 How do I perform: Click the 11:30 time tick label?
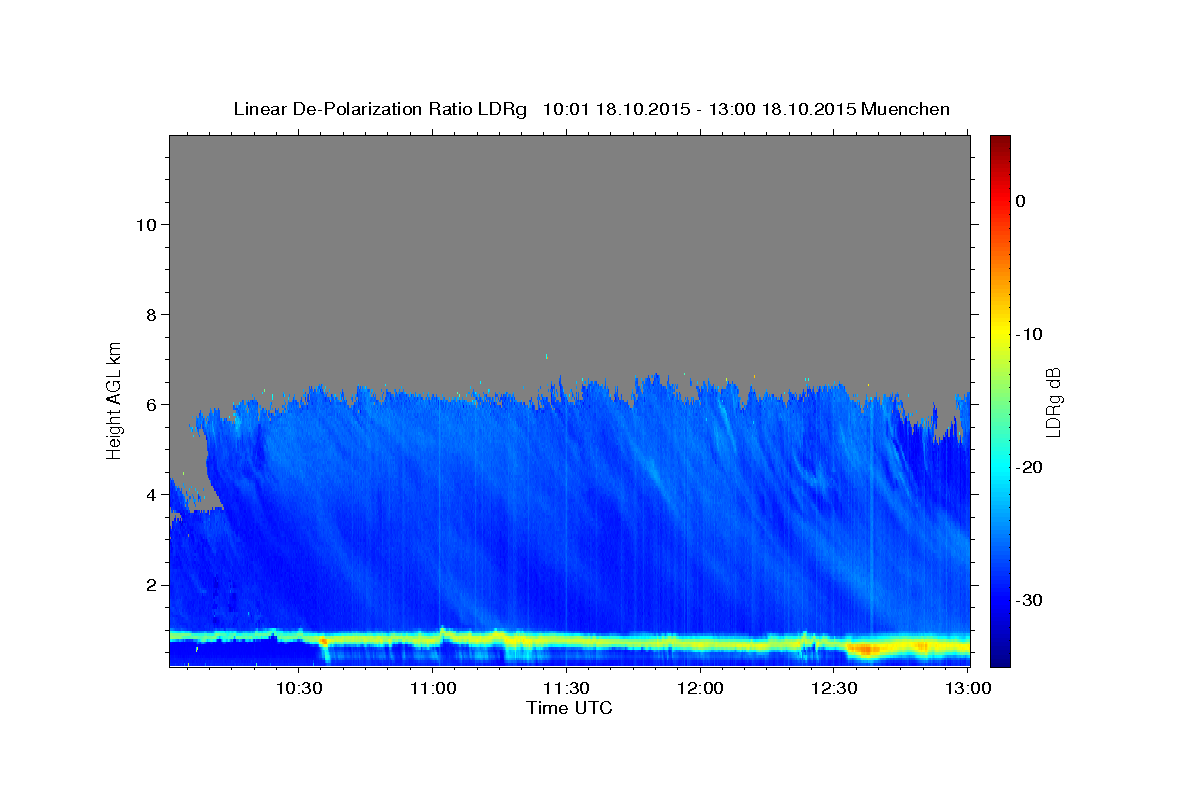566,689
